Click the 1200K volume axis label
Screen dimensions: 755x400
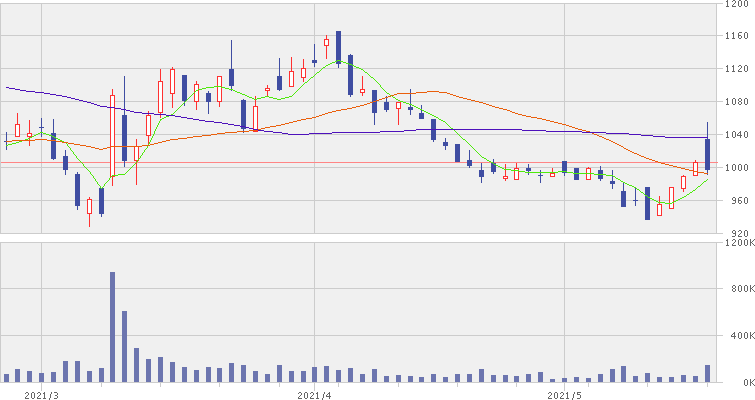point(740,243)
